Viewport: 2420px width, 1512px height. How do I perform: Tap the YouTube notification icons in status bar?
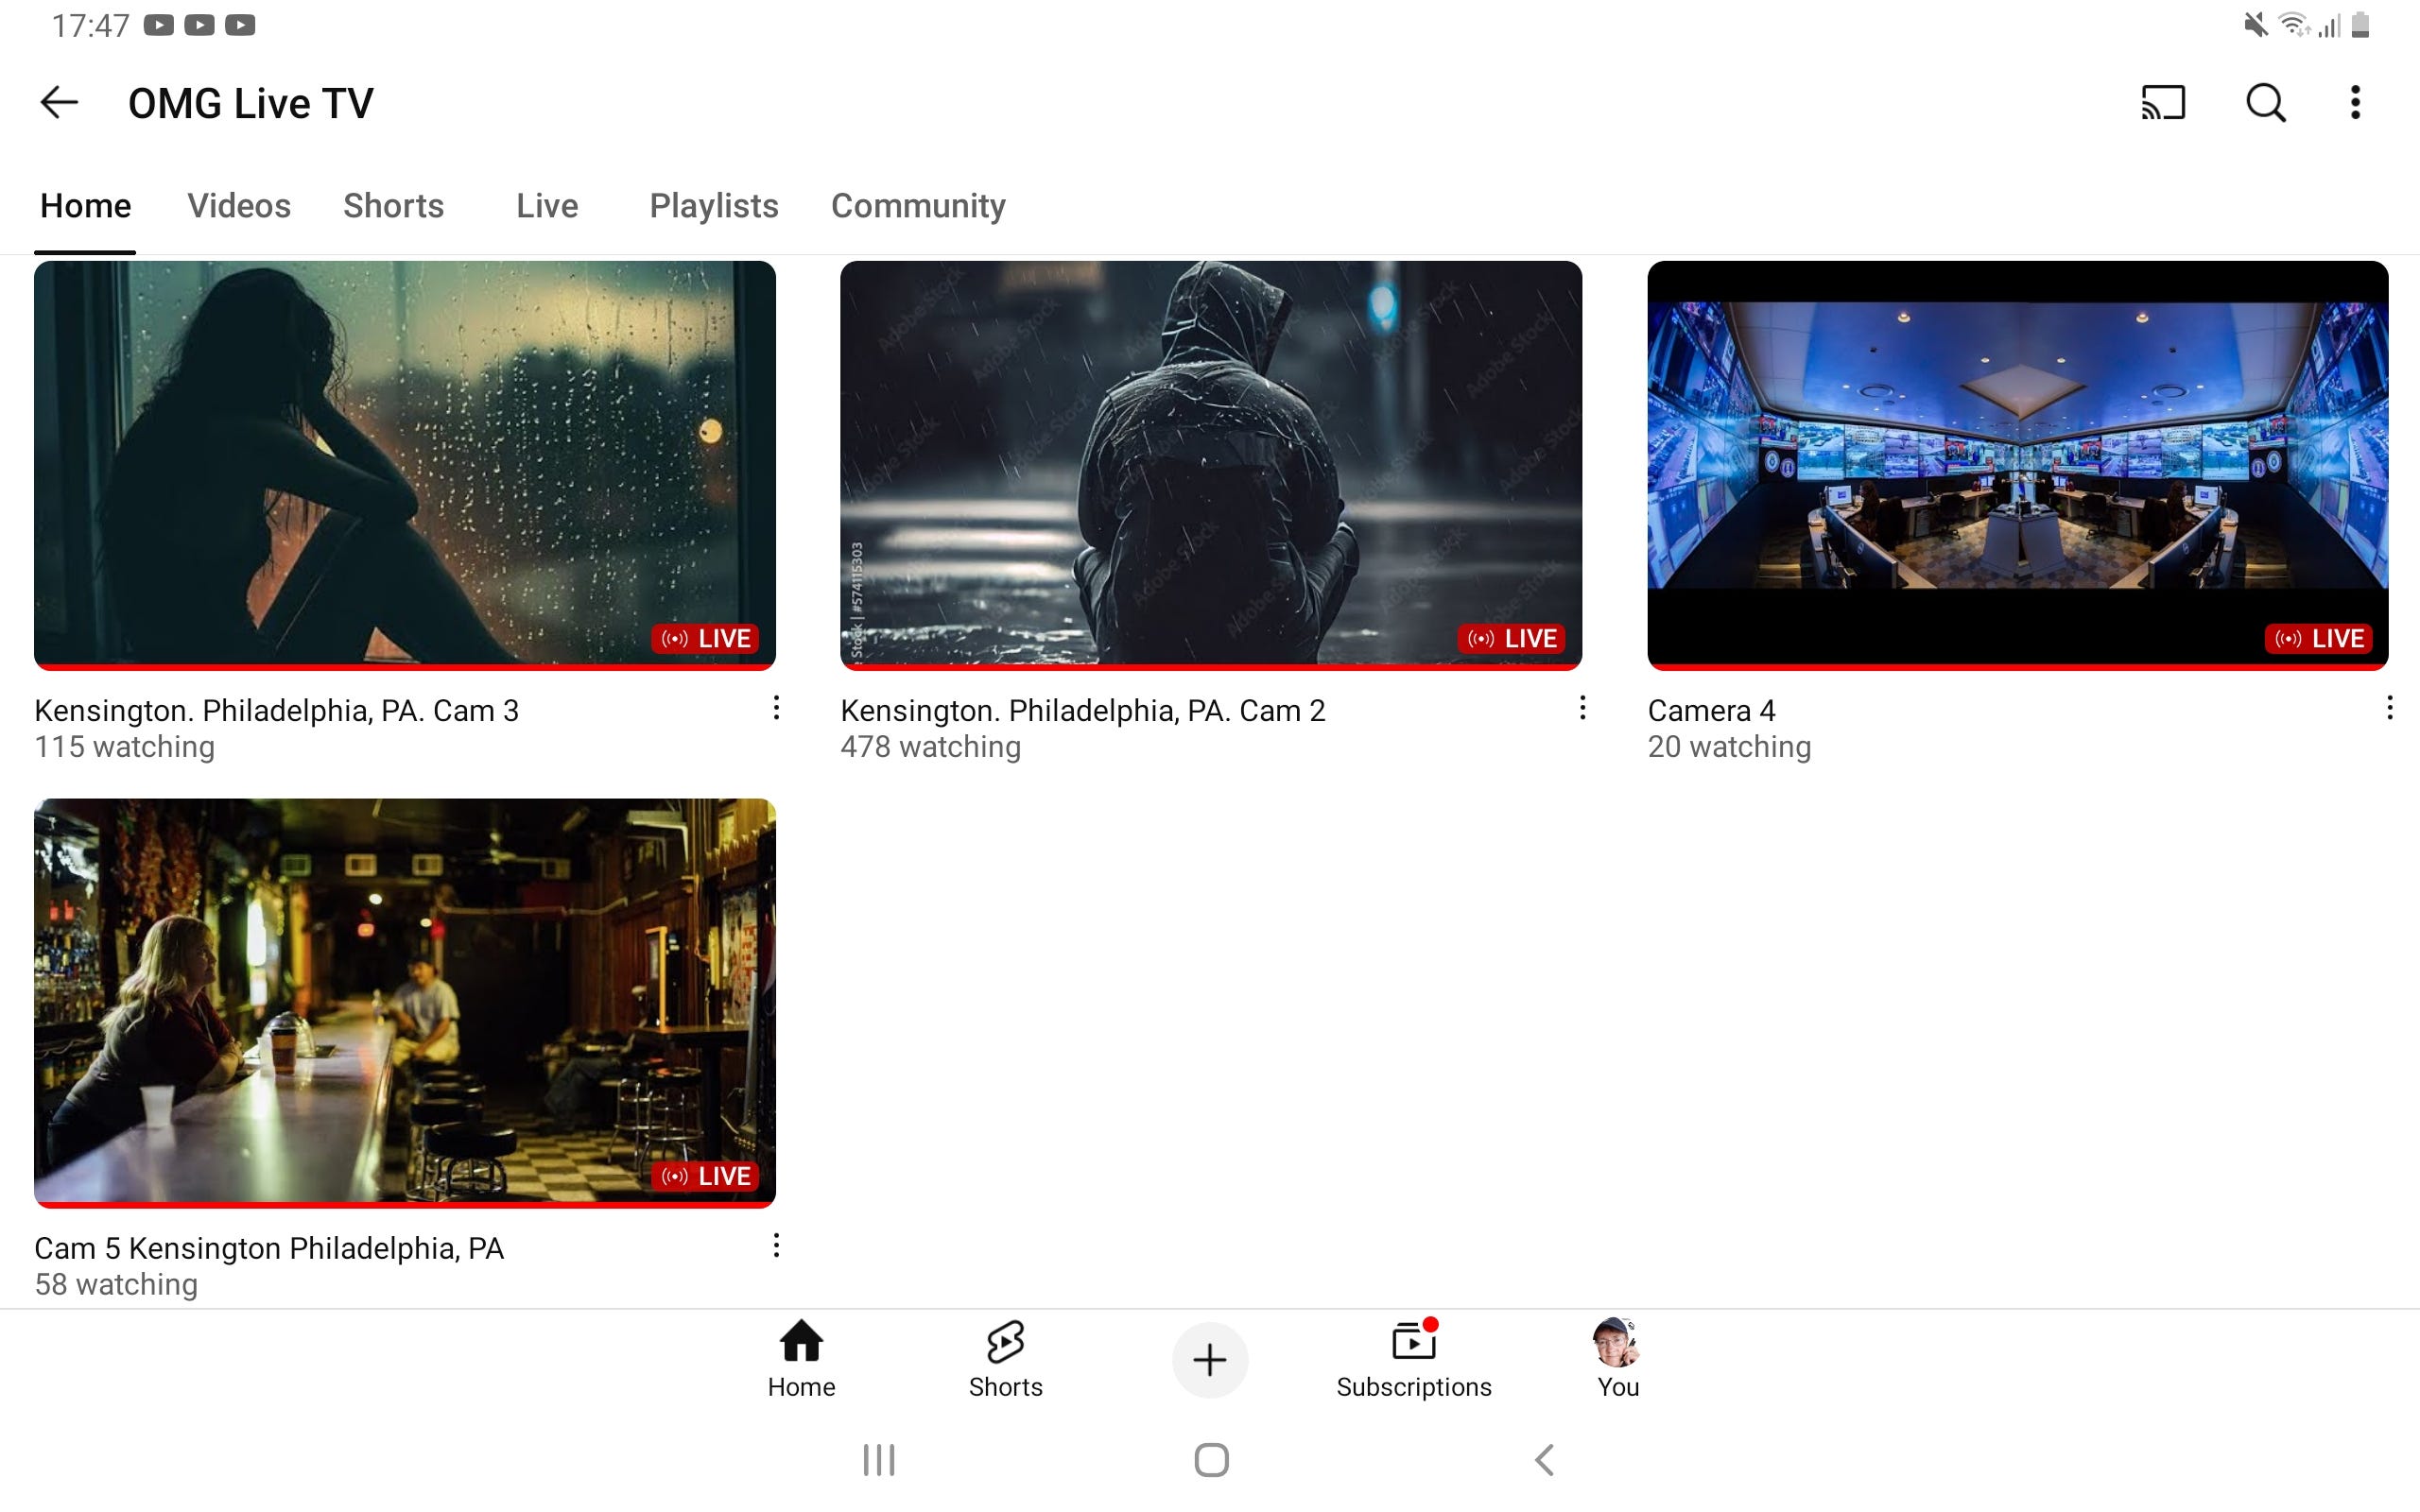pyautogui.click(x=199, y=25)
